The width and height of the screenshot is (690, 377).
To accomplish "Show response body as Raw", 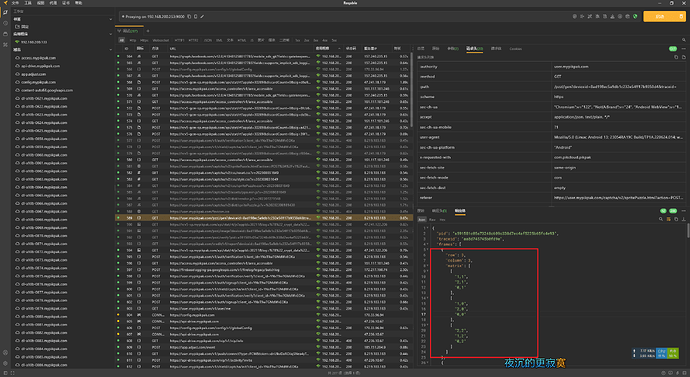I will point(432,219).
